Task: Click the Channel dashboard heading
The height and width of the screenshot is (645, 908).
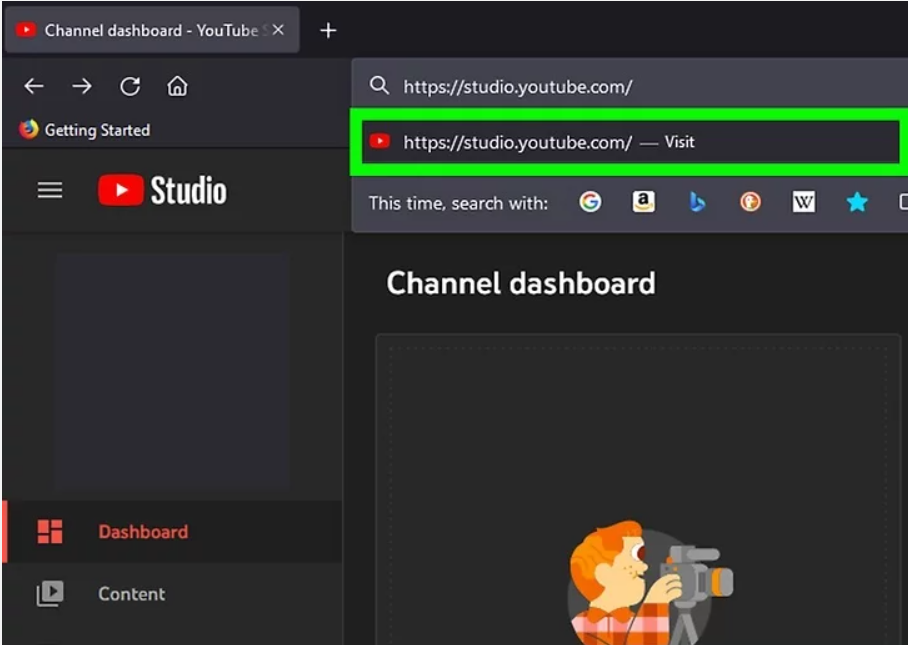Action: click(521, 283)
